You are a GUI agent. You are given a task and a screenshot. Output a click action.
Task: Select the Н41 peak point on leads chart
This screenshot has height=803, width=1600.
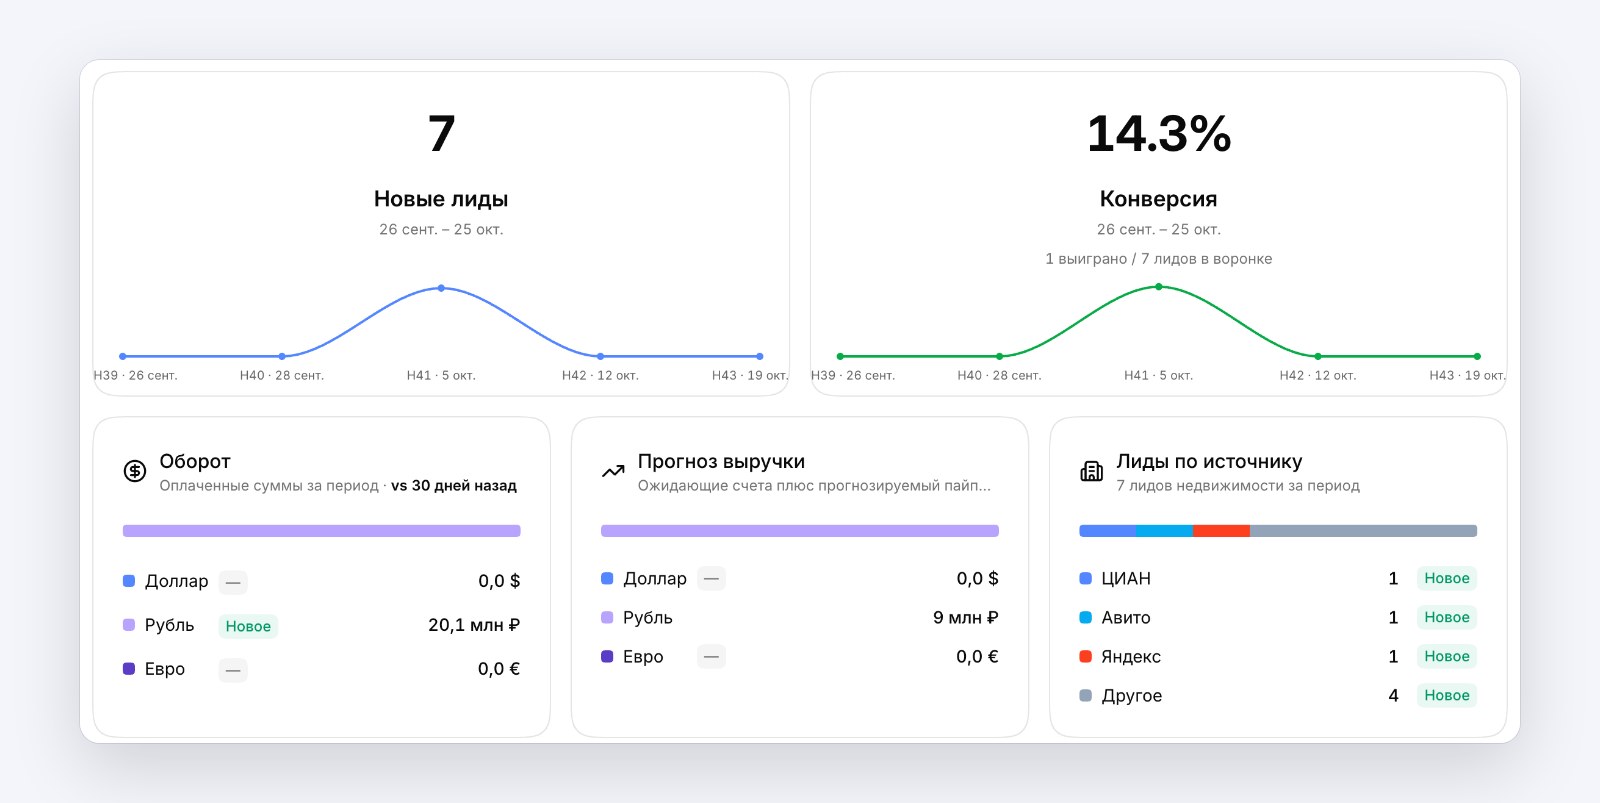pyautogui.click(x=441, y=288)
